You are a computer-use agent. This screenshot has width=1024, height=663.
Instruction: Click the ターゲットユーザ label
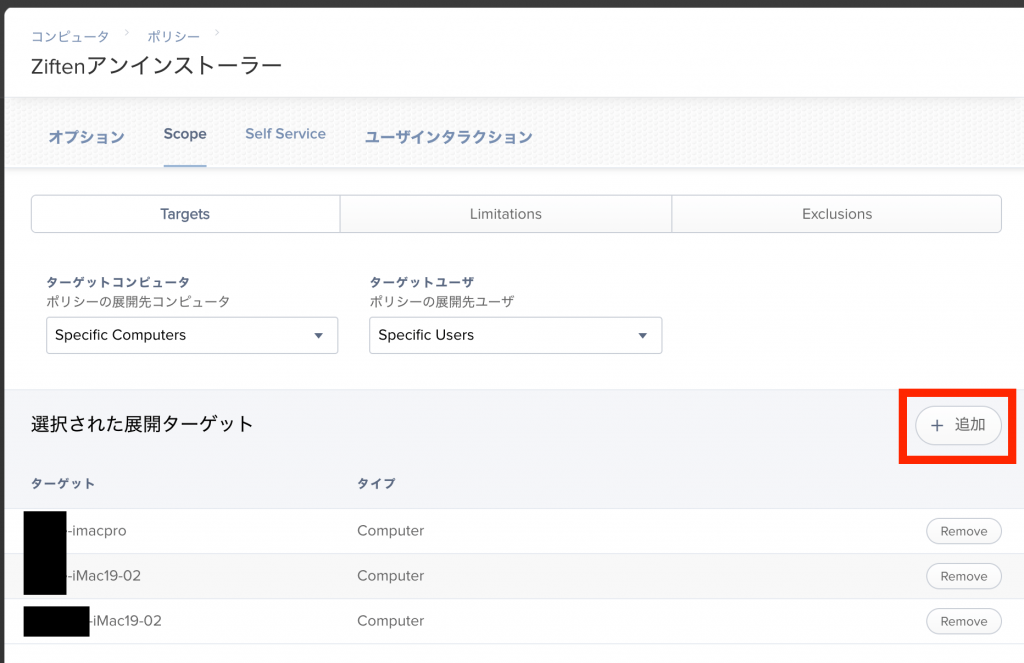tap(422, 282)
